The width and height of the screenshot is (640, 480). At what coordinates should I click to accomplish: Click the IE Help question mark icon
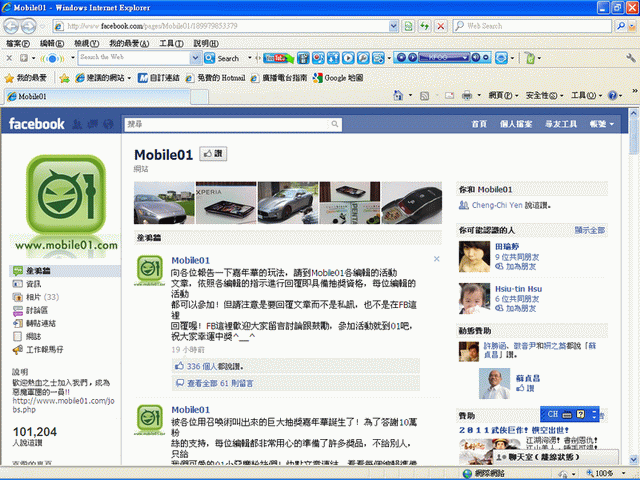coord(612,96)
